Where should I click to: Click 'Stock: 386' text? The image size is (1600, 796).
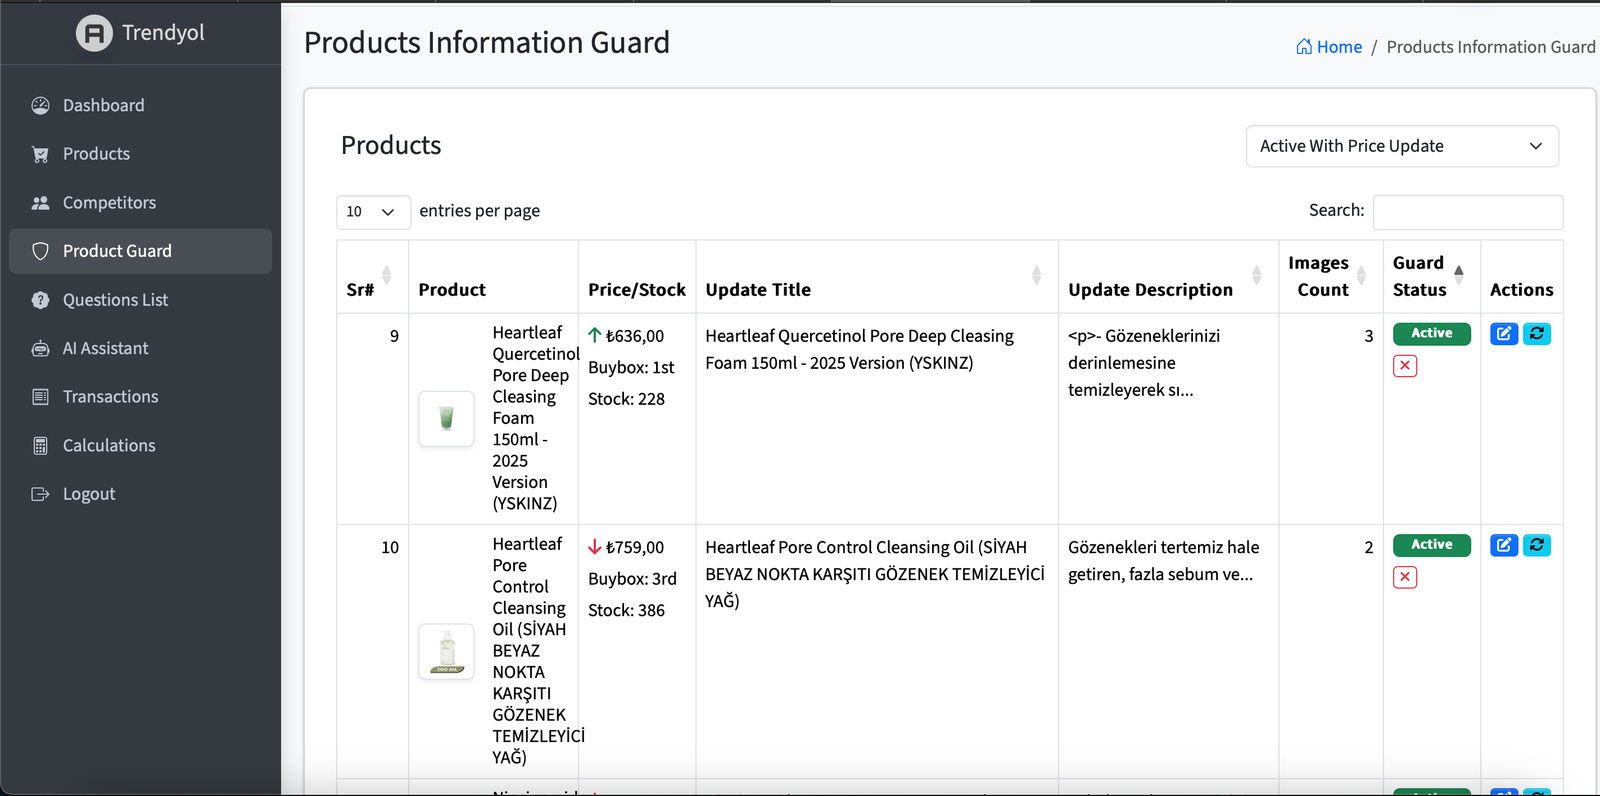coord(626,610)
